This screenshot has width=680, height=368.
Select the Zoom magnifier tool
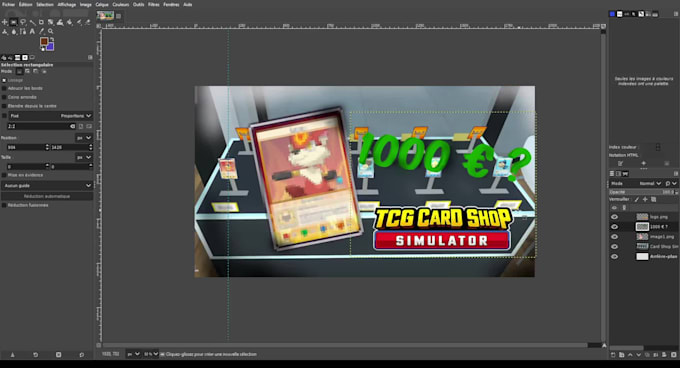(x=51, y=31)
